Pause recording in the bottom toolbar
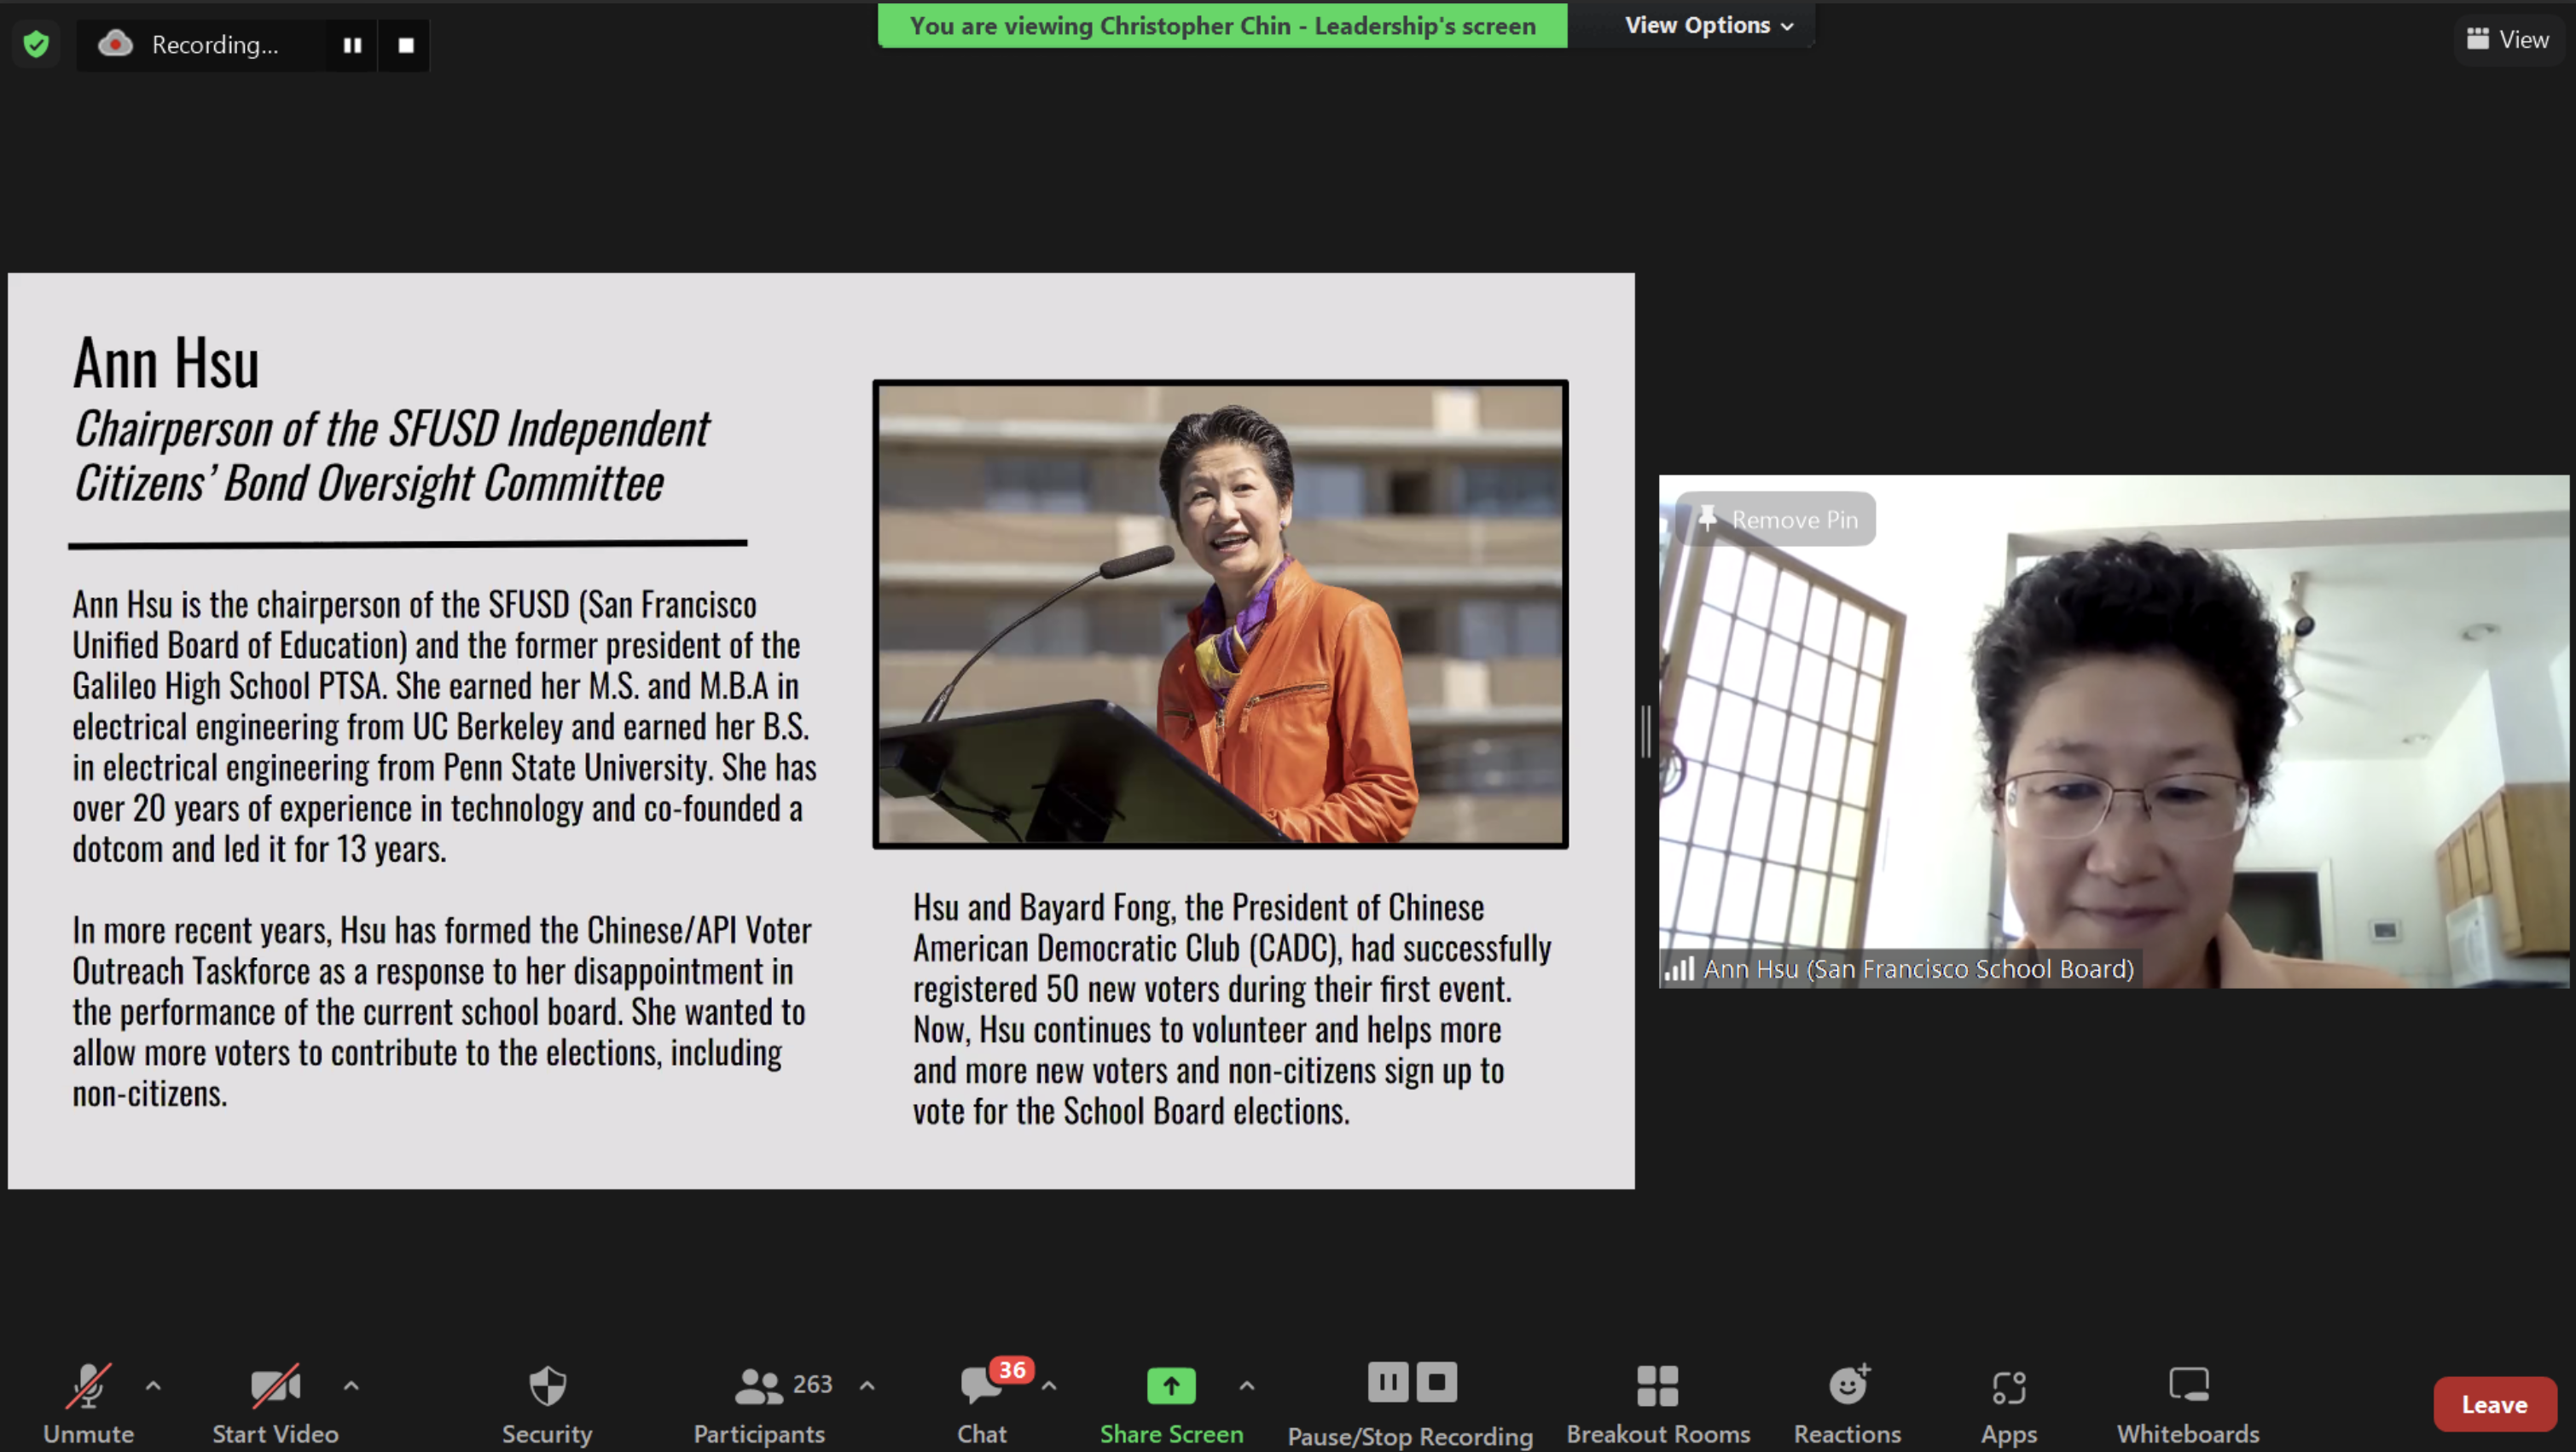The width and height of the screenshot is (2576, 1452). coord(1388,1382)
